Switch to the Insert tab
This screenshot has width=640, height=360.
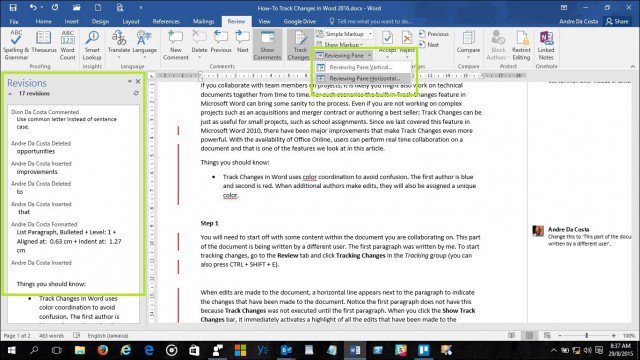(71, 21)
